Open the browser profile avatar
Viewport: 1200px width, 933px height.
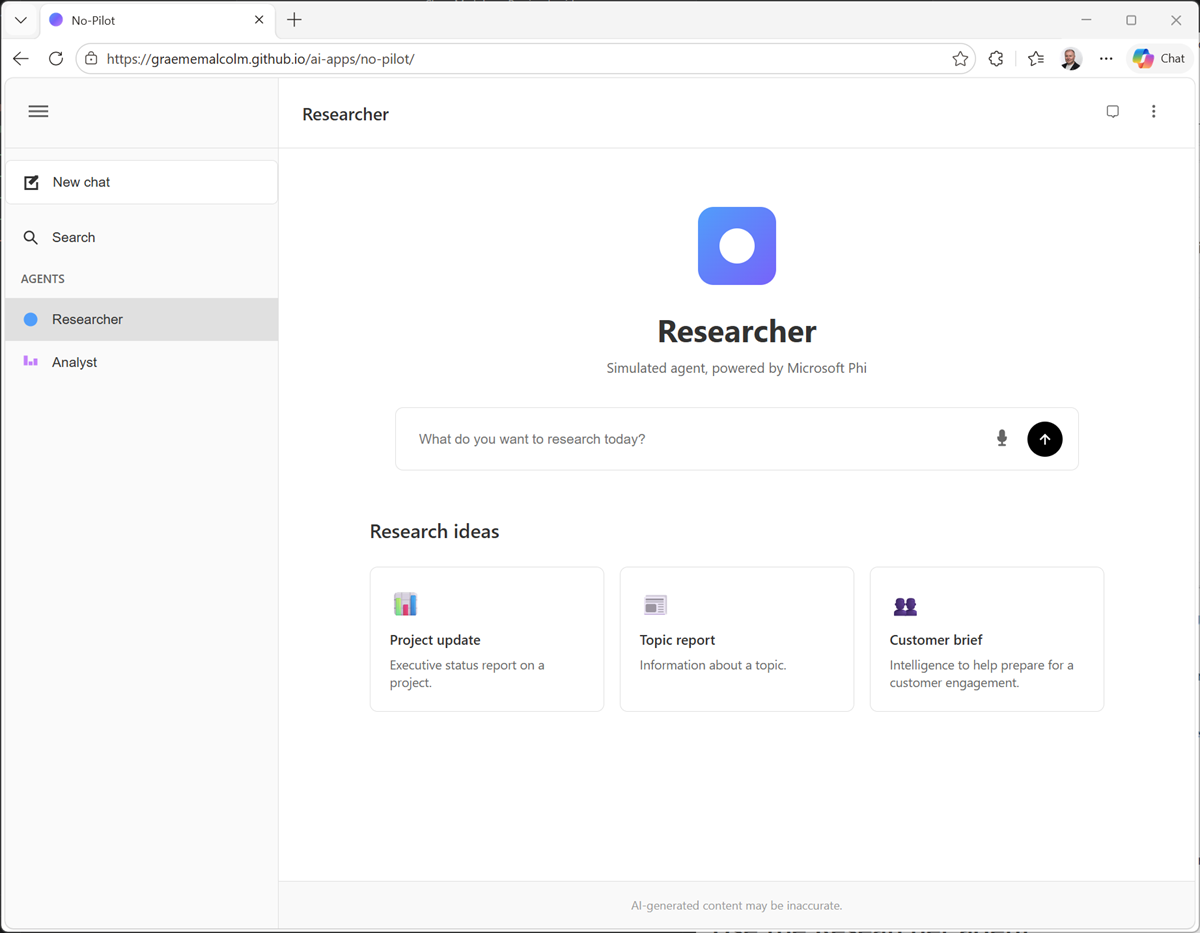point(1071,59)
